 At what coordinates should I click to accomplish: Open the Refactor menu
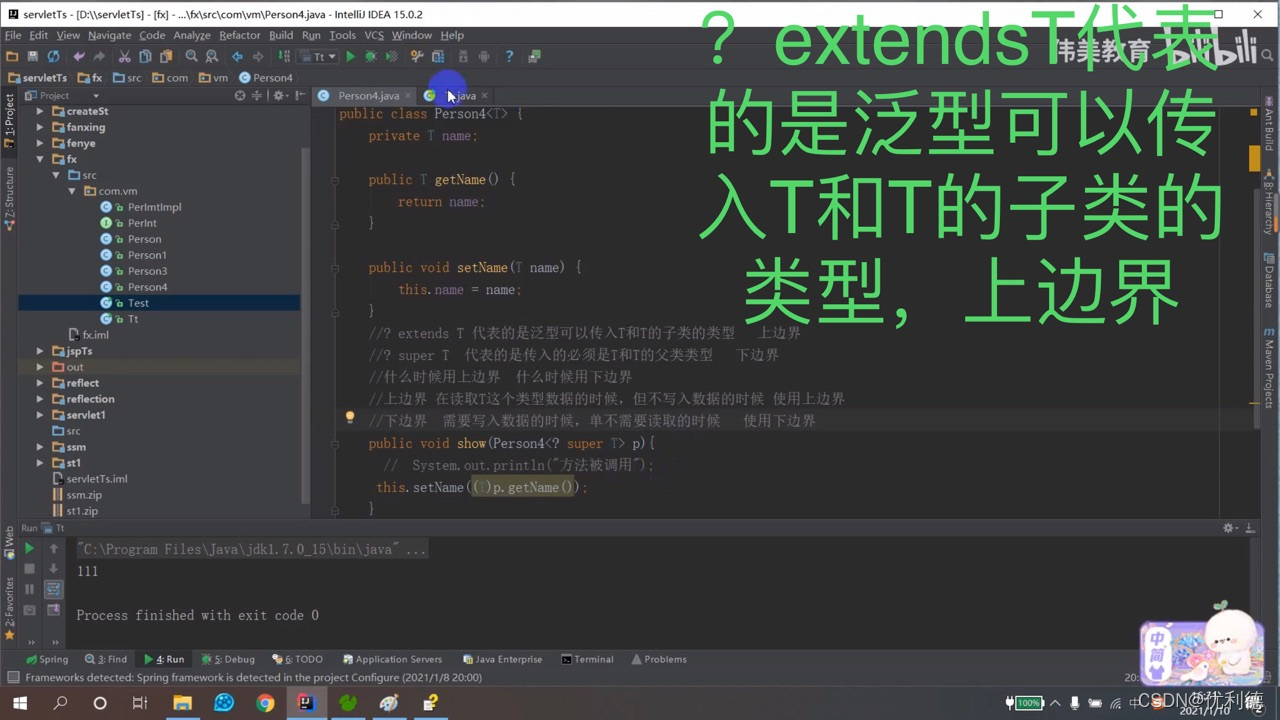coord(240,35)
